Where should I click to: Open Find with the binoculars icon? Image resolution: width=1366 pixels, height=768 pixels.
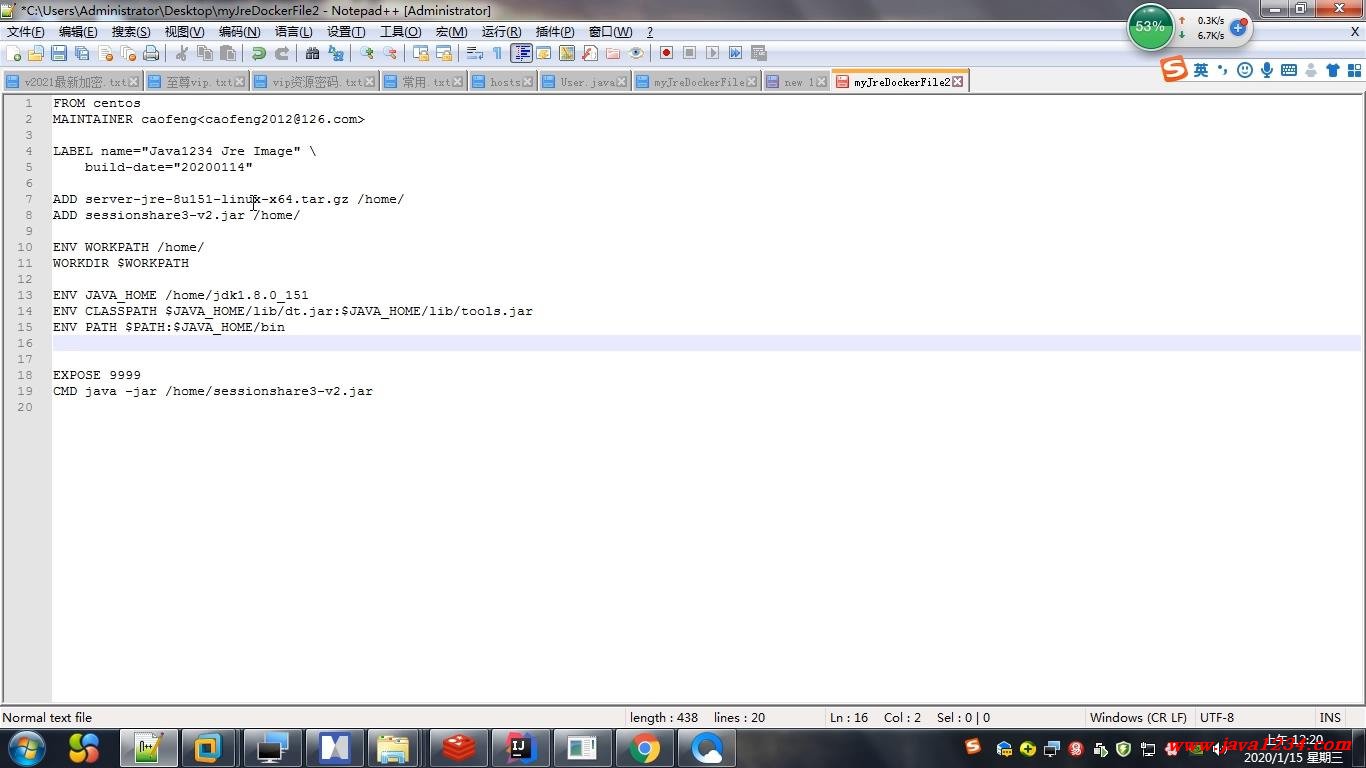coord(312,53)
